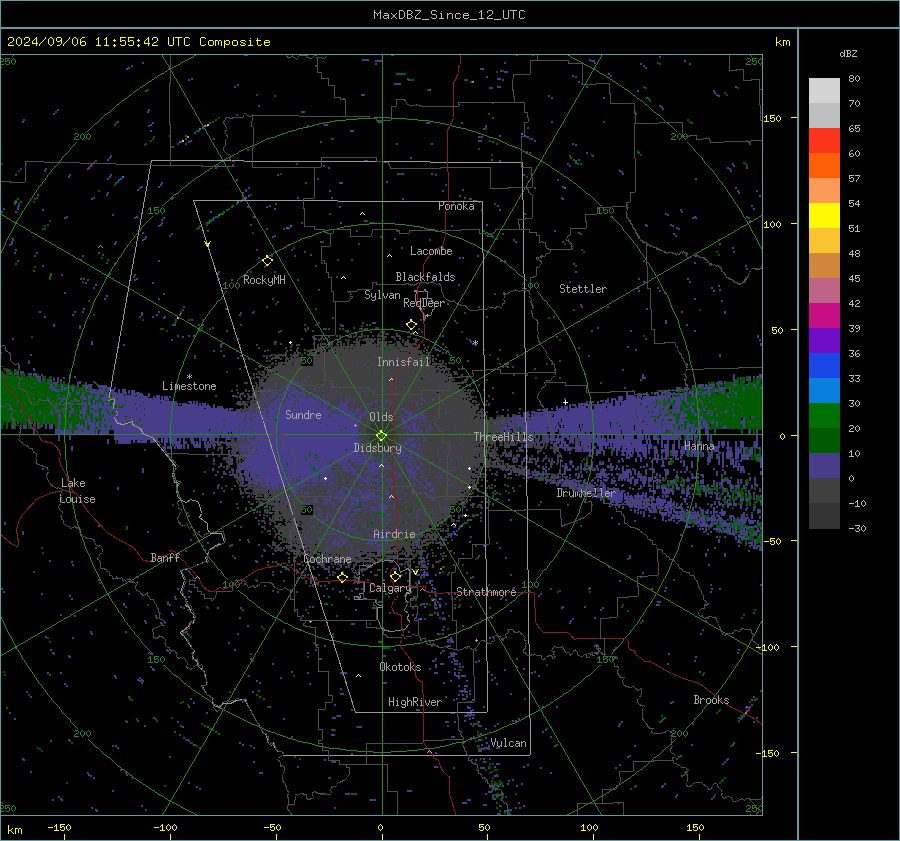
Task: Click the RockyMH label
Action: tap(264, 280)
